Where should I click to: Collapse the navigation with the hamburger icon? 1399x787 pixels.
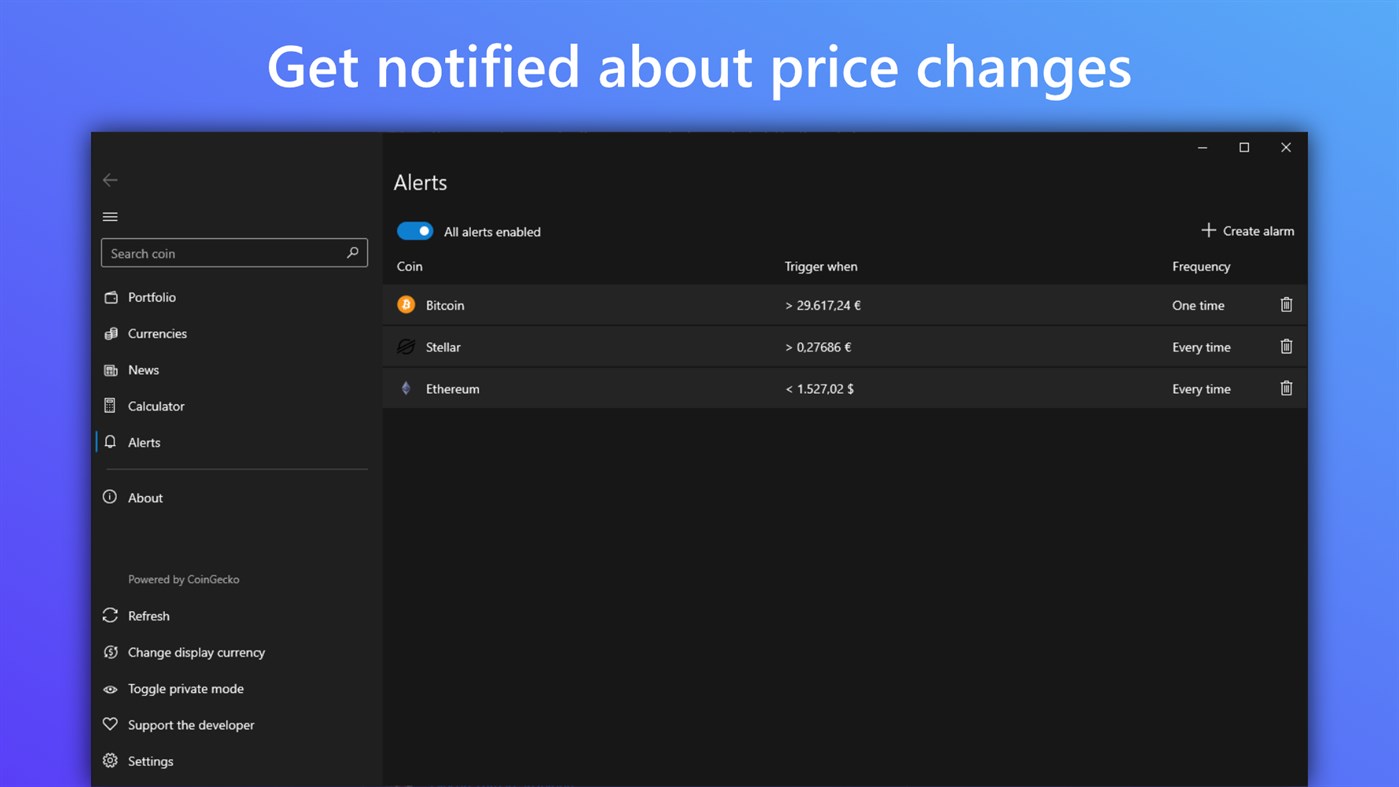tap(110, 216)
